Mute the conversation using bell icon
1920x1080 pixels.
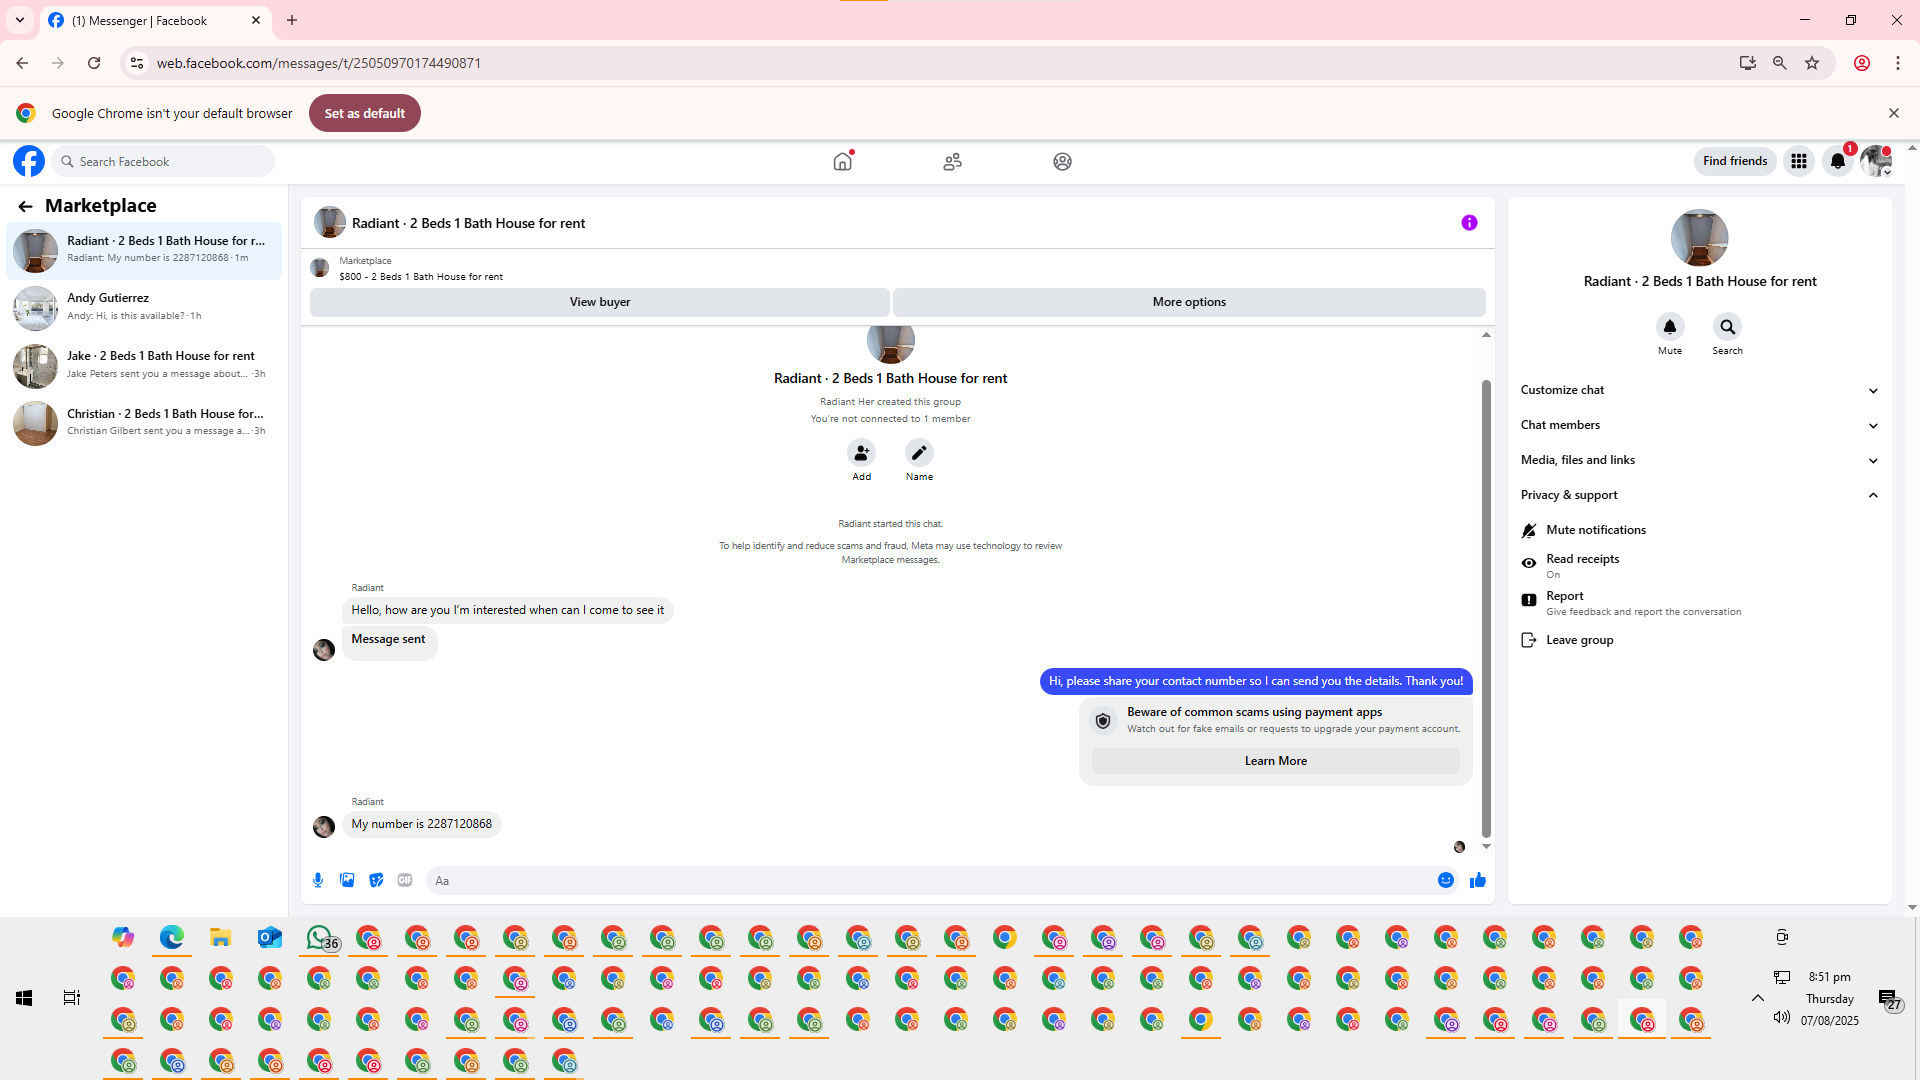tap(1670, 327)
